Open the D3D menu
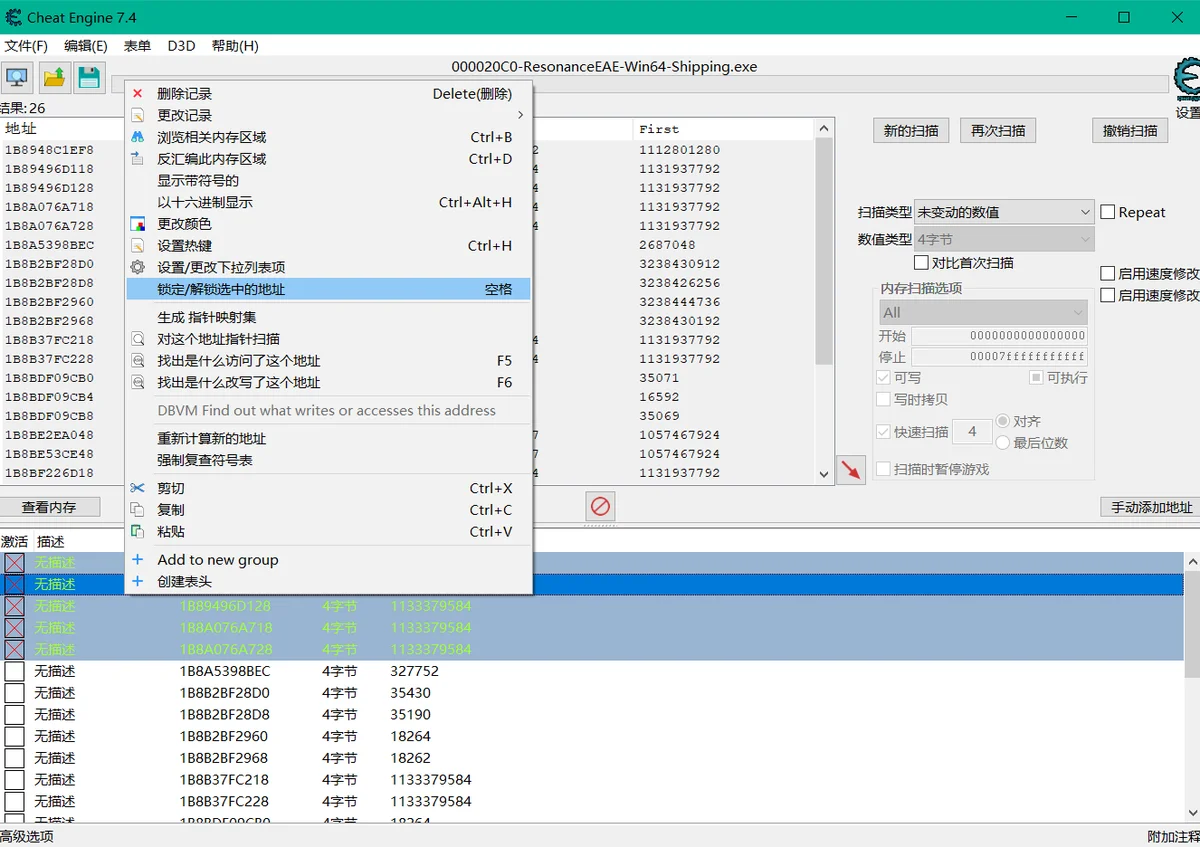This screenshot has height=847, width=1200. 181,46
